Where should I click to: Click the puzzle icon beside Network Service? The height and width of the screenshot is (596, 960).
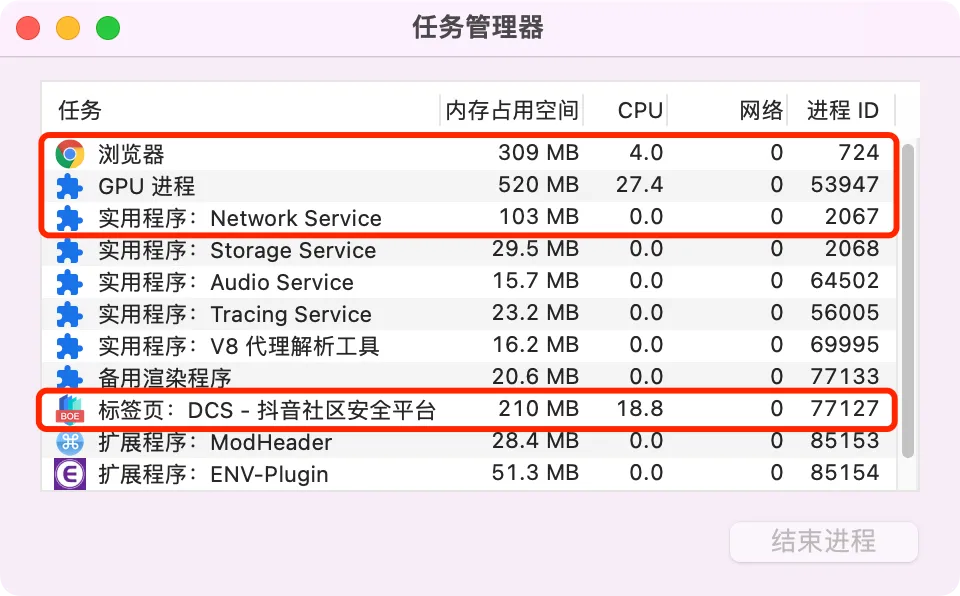coord(70,219)
